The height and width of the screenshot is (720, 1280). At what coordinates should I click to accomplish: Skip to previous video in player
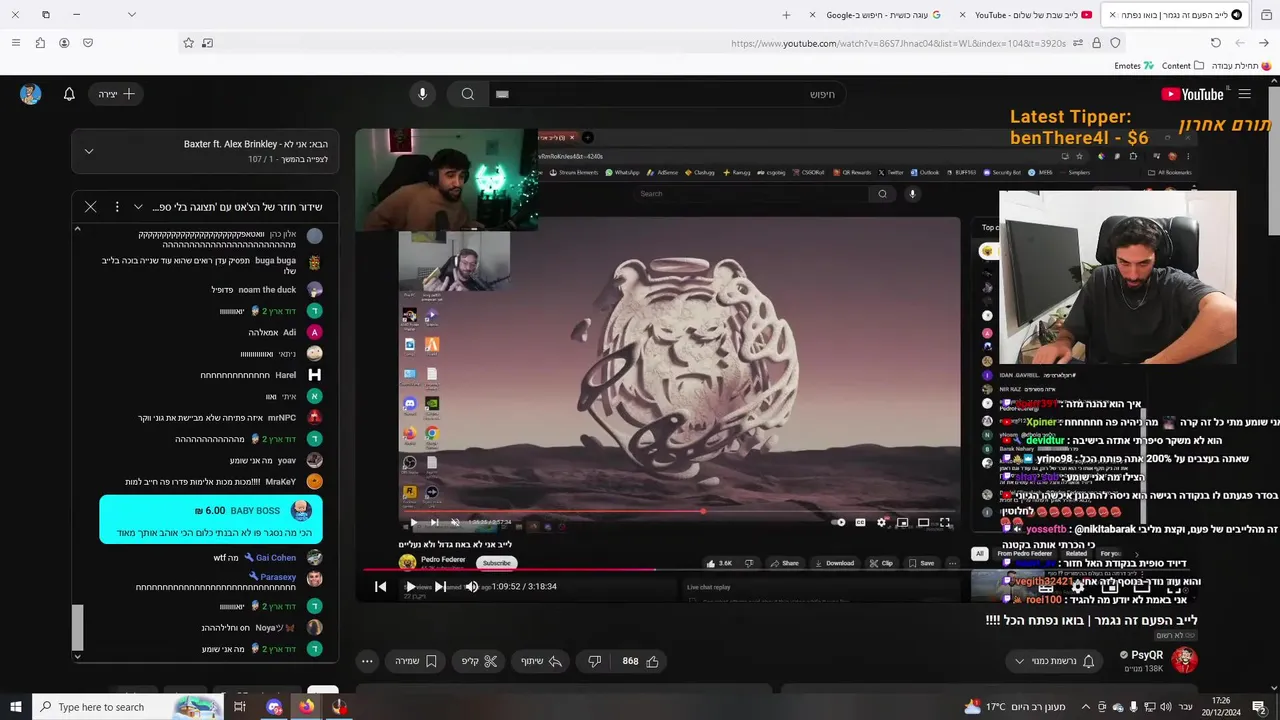(x=380, y=587)
